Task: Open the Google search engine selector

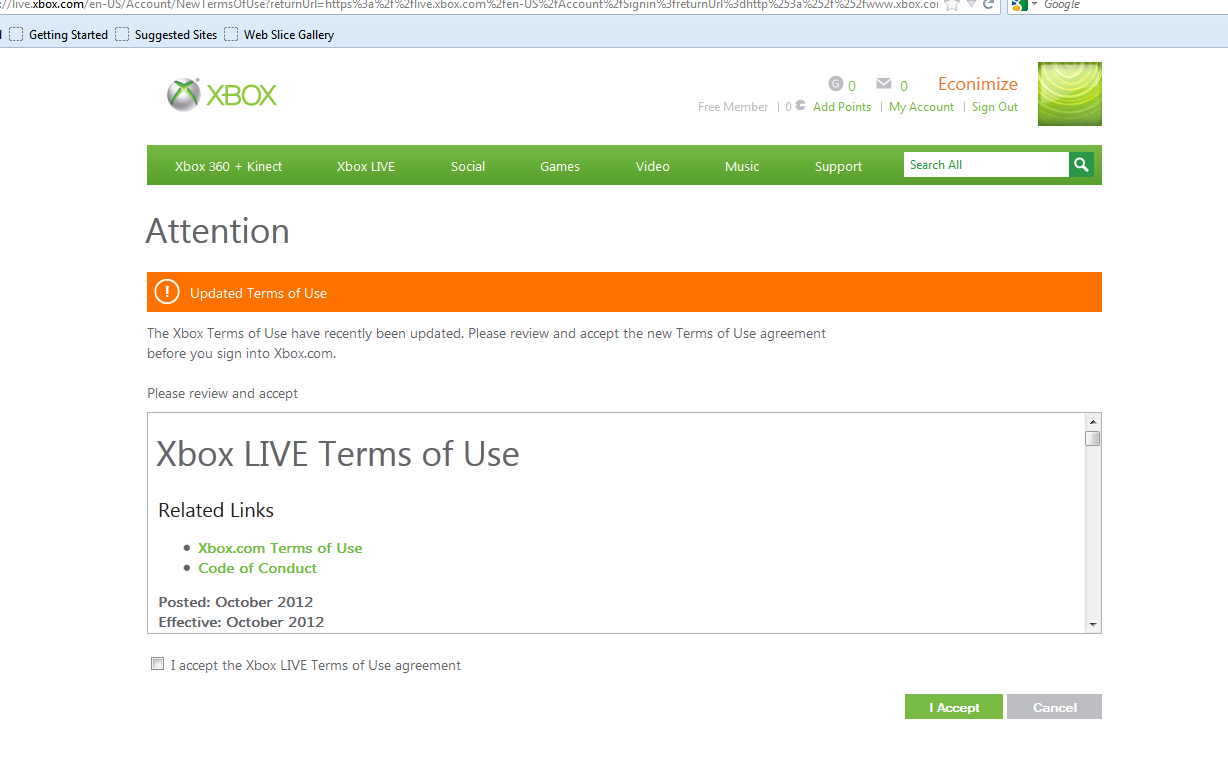Action: pos(1022,5)
